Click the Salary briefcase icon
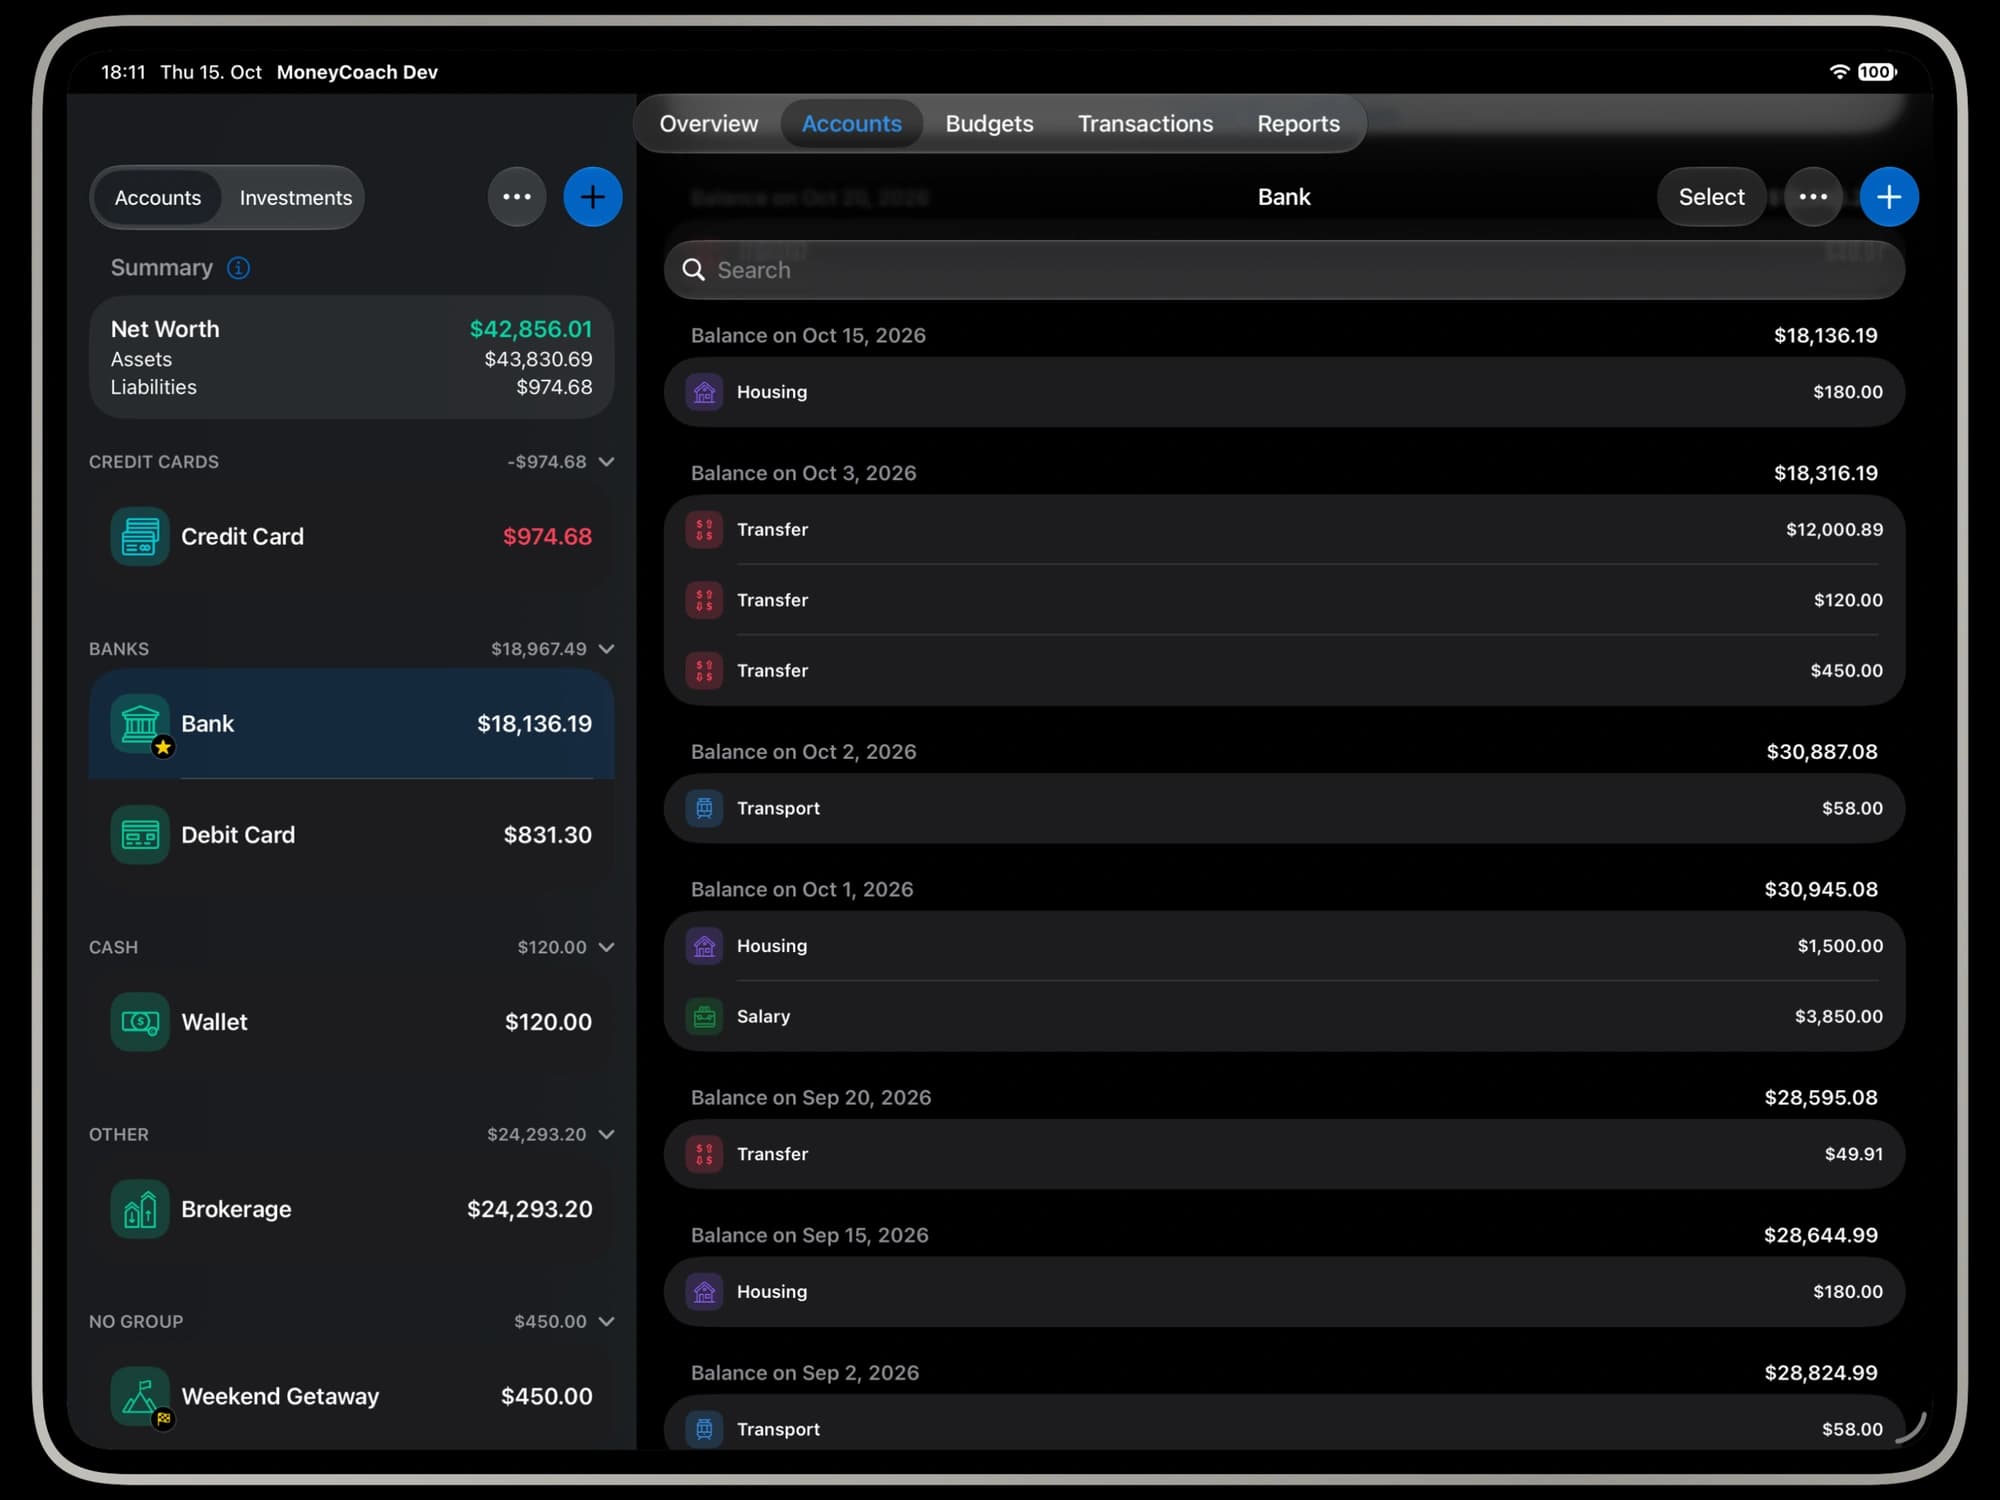 tap(704, 1017)
